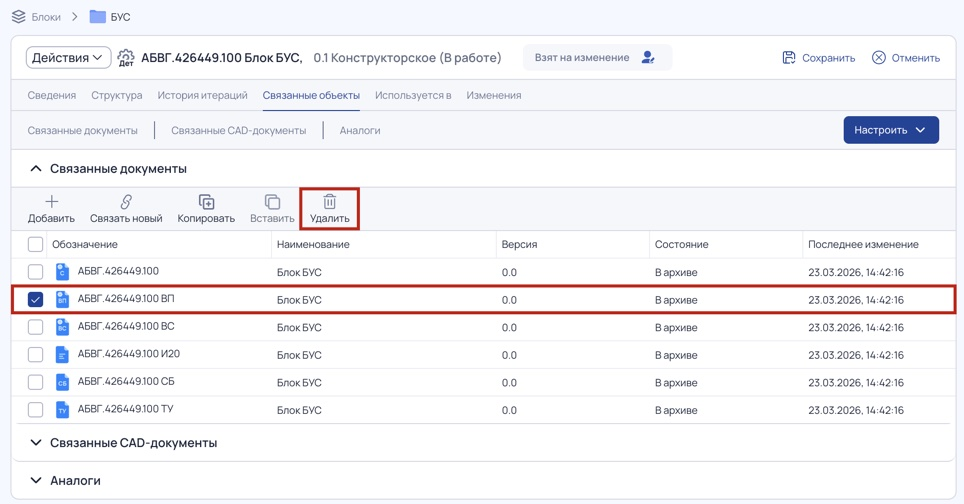The image size is (964, 504).
Task: Open document АБВГ.426449.100 ТУ
Action: (125, 409)
